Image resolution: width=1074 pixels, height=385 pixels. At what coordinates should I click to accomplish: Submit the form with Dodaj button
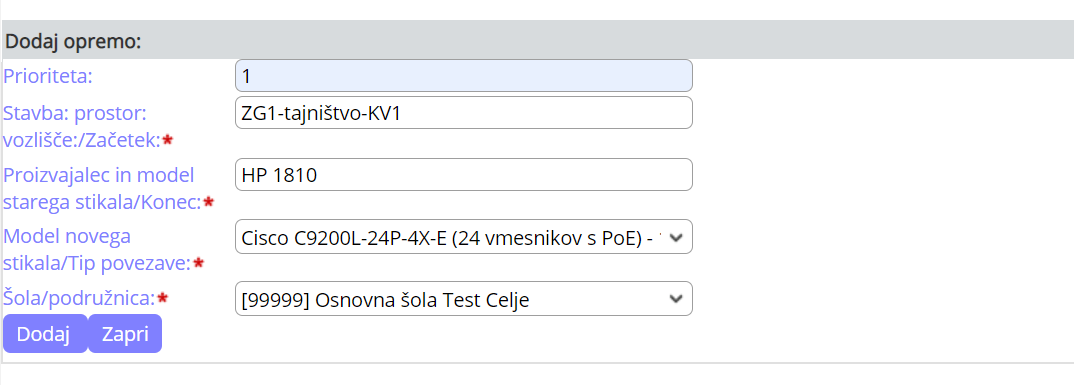(45, 334)
